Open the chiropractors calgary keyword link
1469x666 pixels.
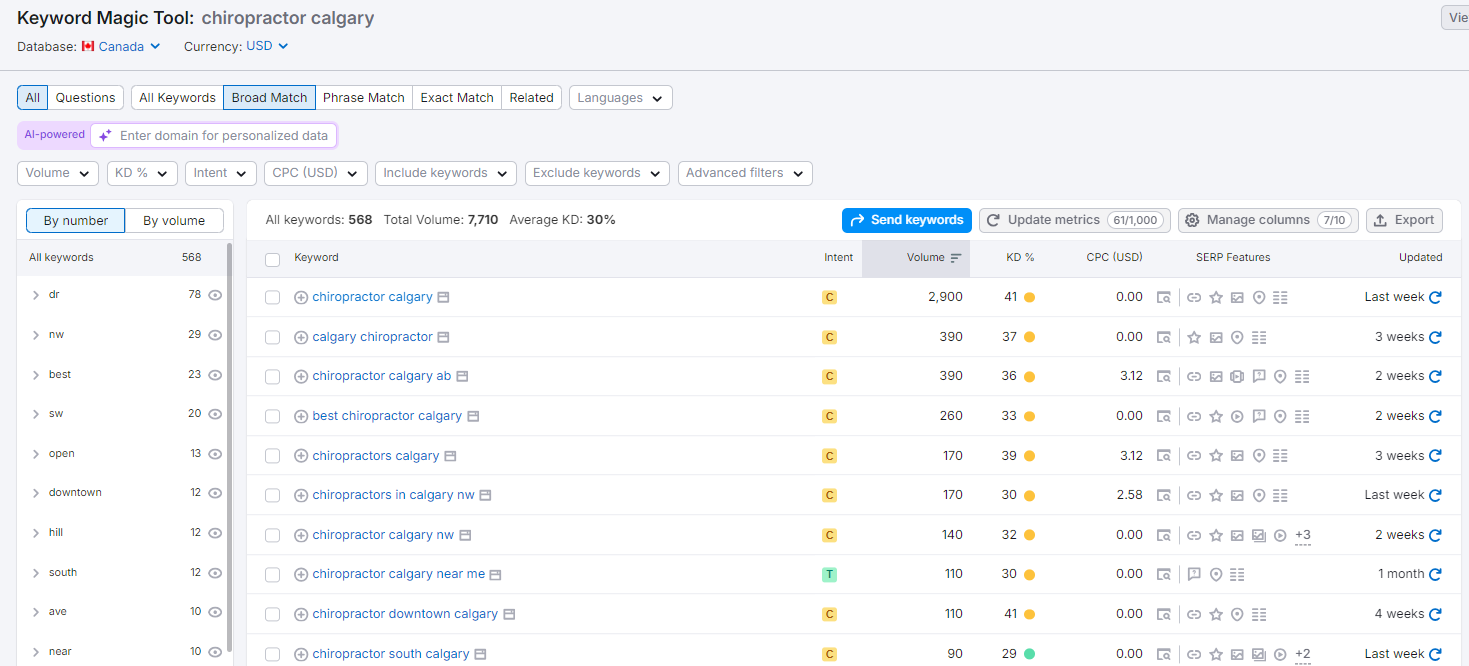(x=375, y=456)
